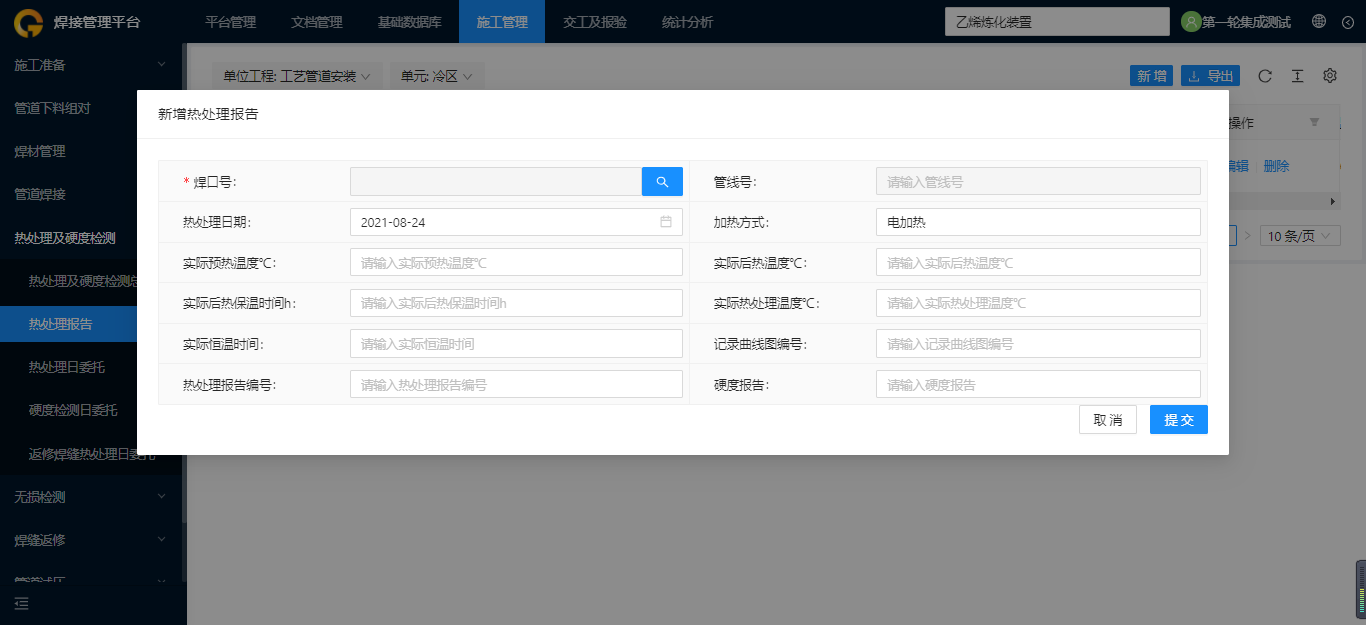Click the platform logo icon
Image resolution: width=1366 pixels, height=625 pixels.
pos(28,22)
